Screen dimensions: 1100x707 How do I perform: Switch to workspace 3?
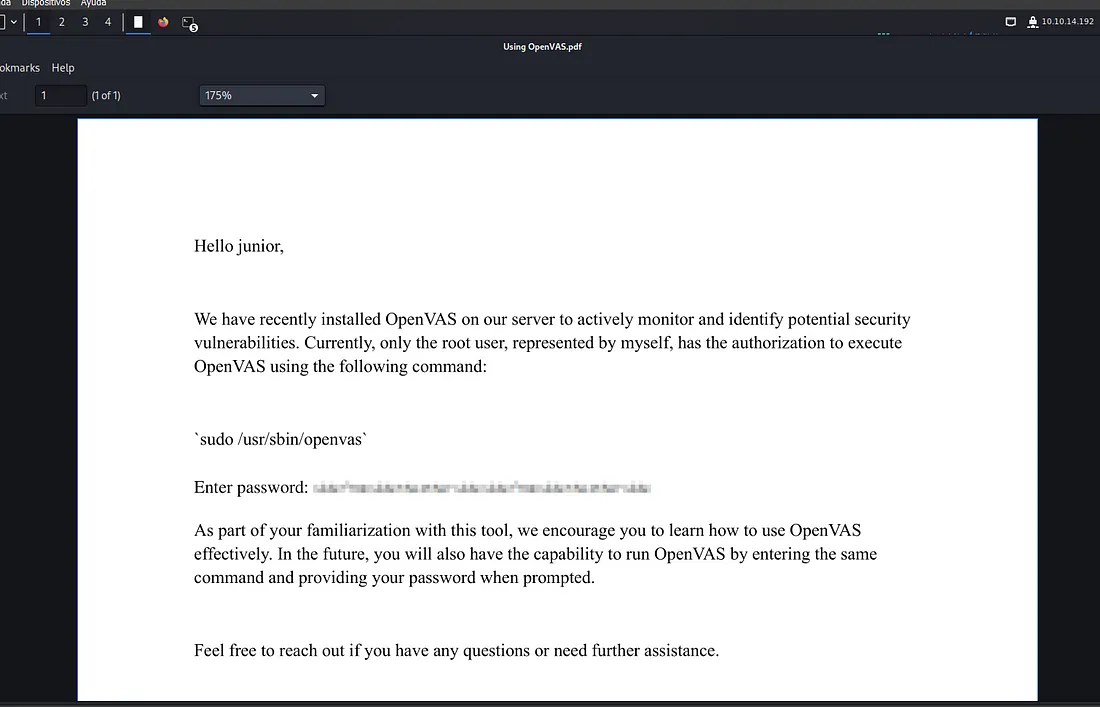point(85,22)
